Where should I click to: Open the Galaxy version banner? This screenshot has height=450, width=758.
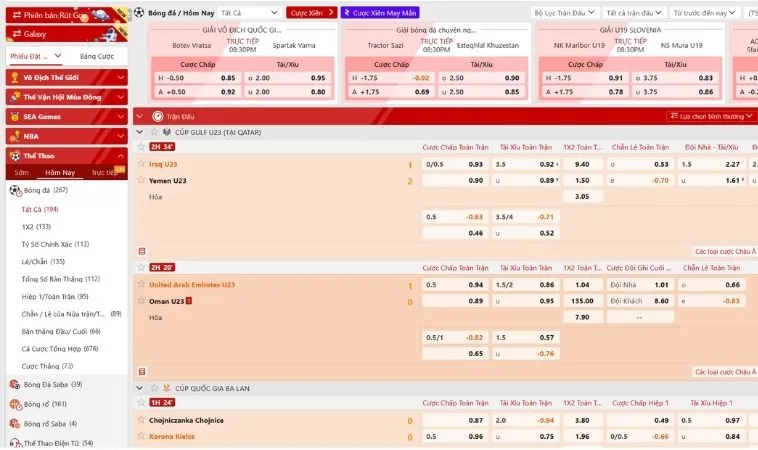pos(67,34)
